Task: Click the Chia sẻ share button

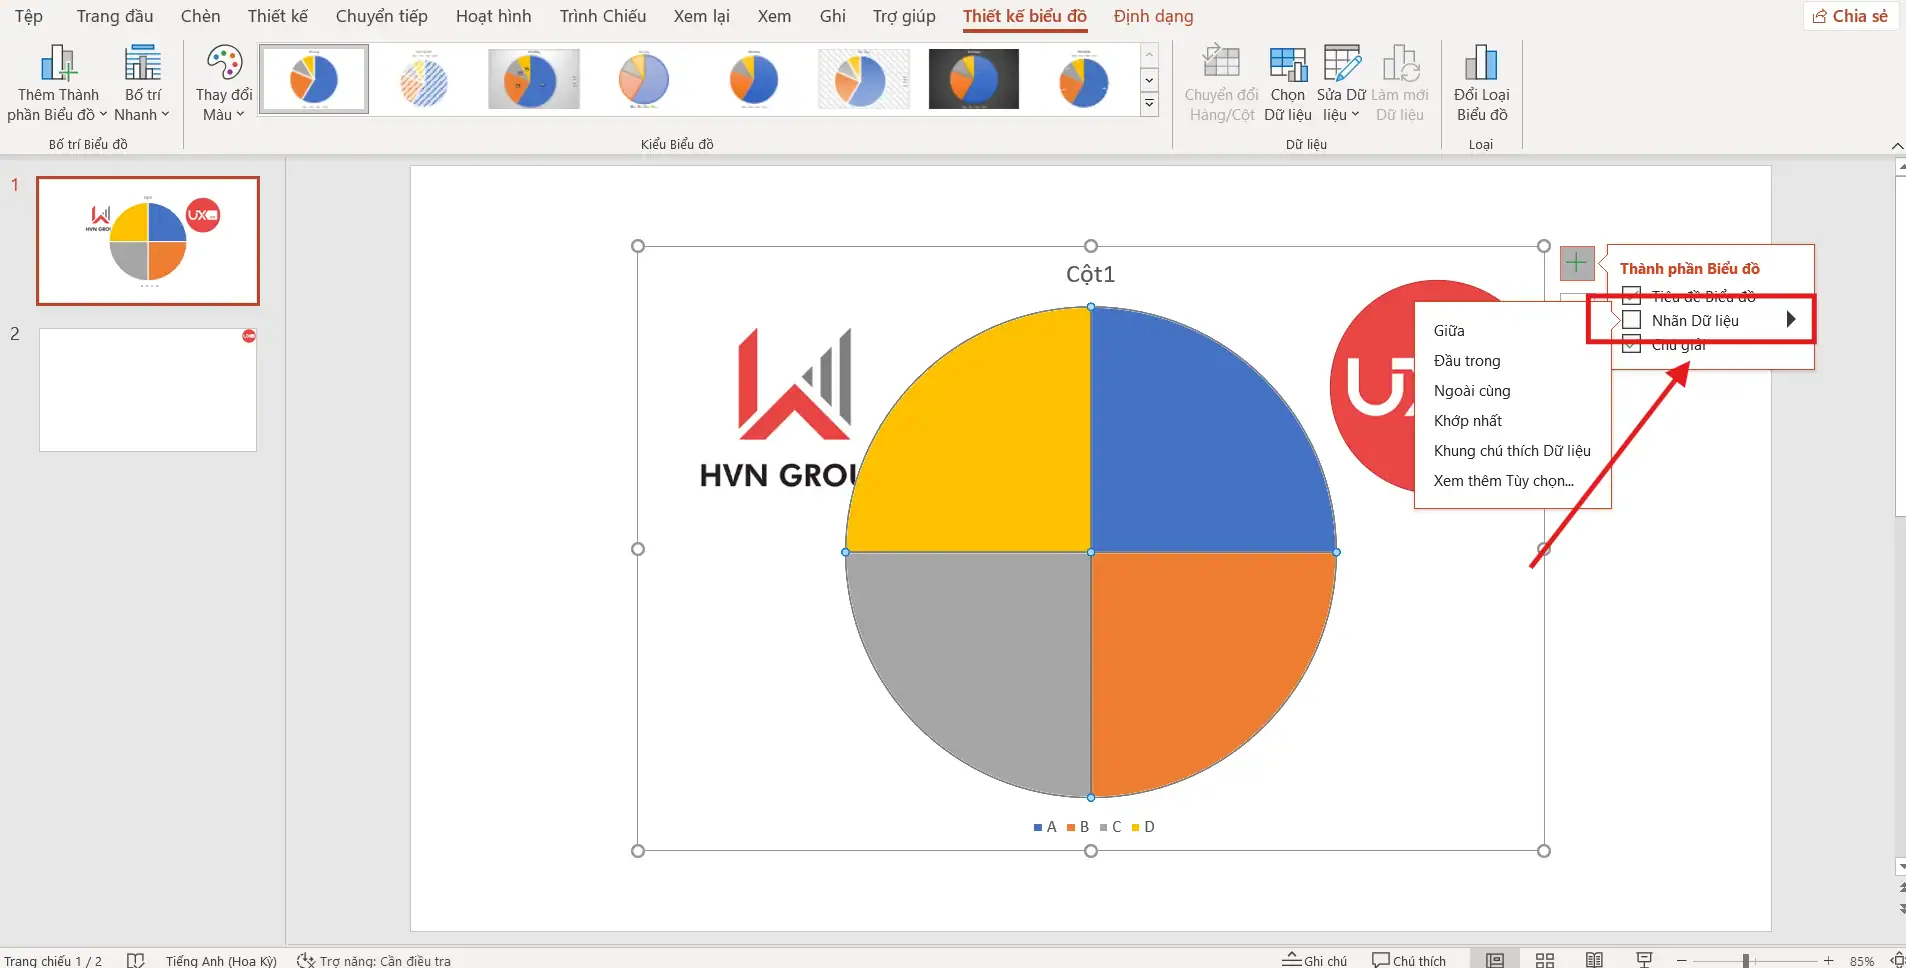Action: pos(1851,16)
